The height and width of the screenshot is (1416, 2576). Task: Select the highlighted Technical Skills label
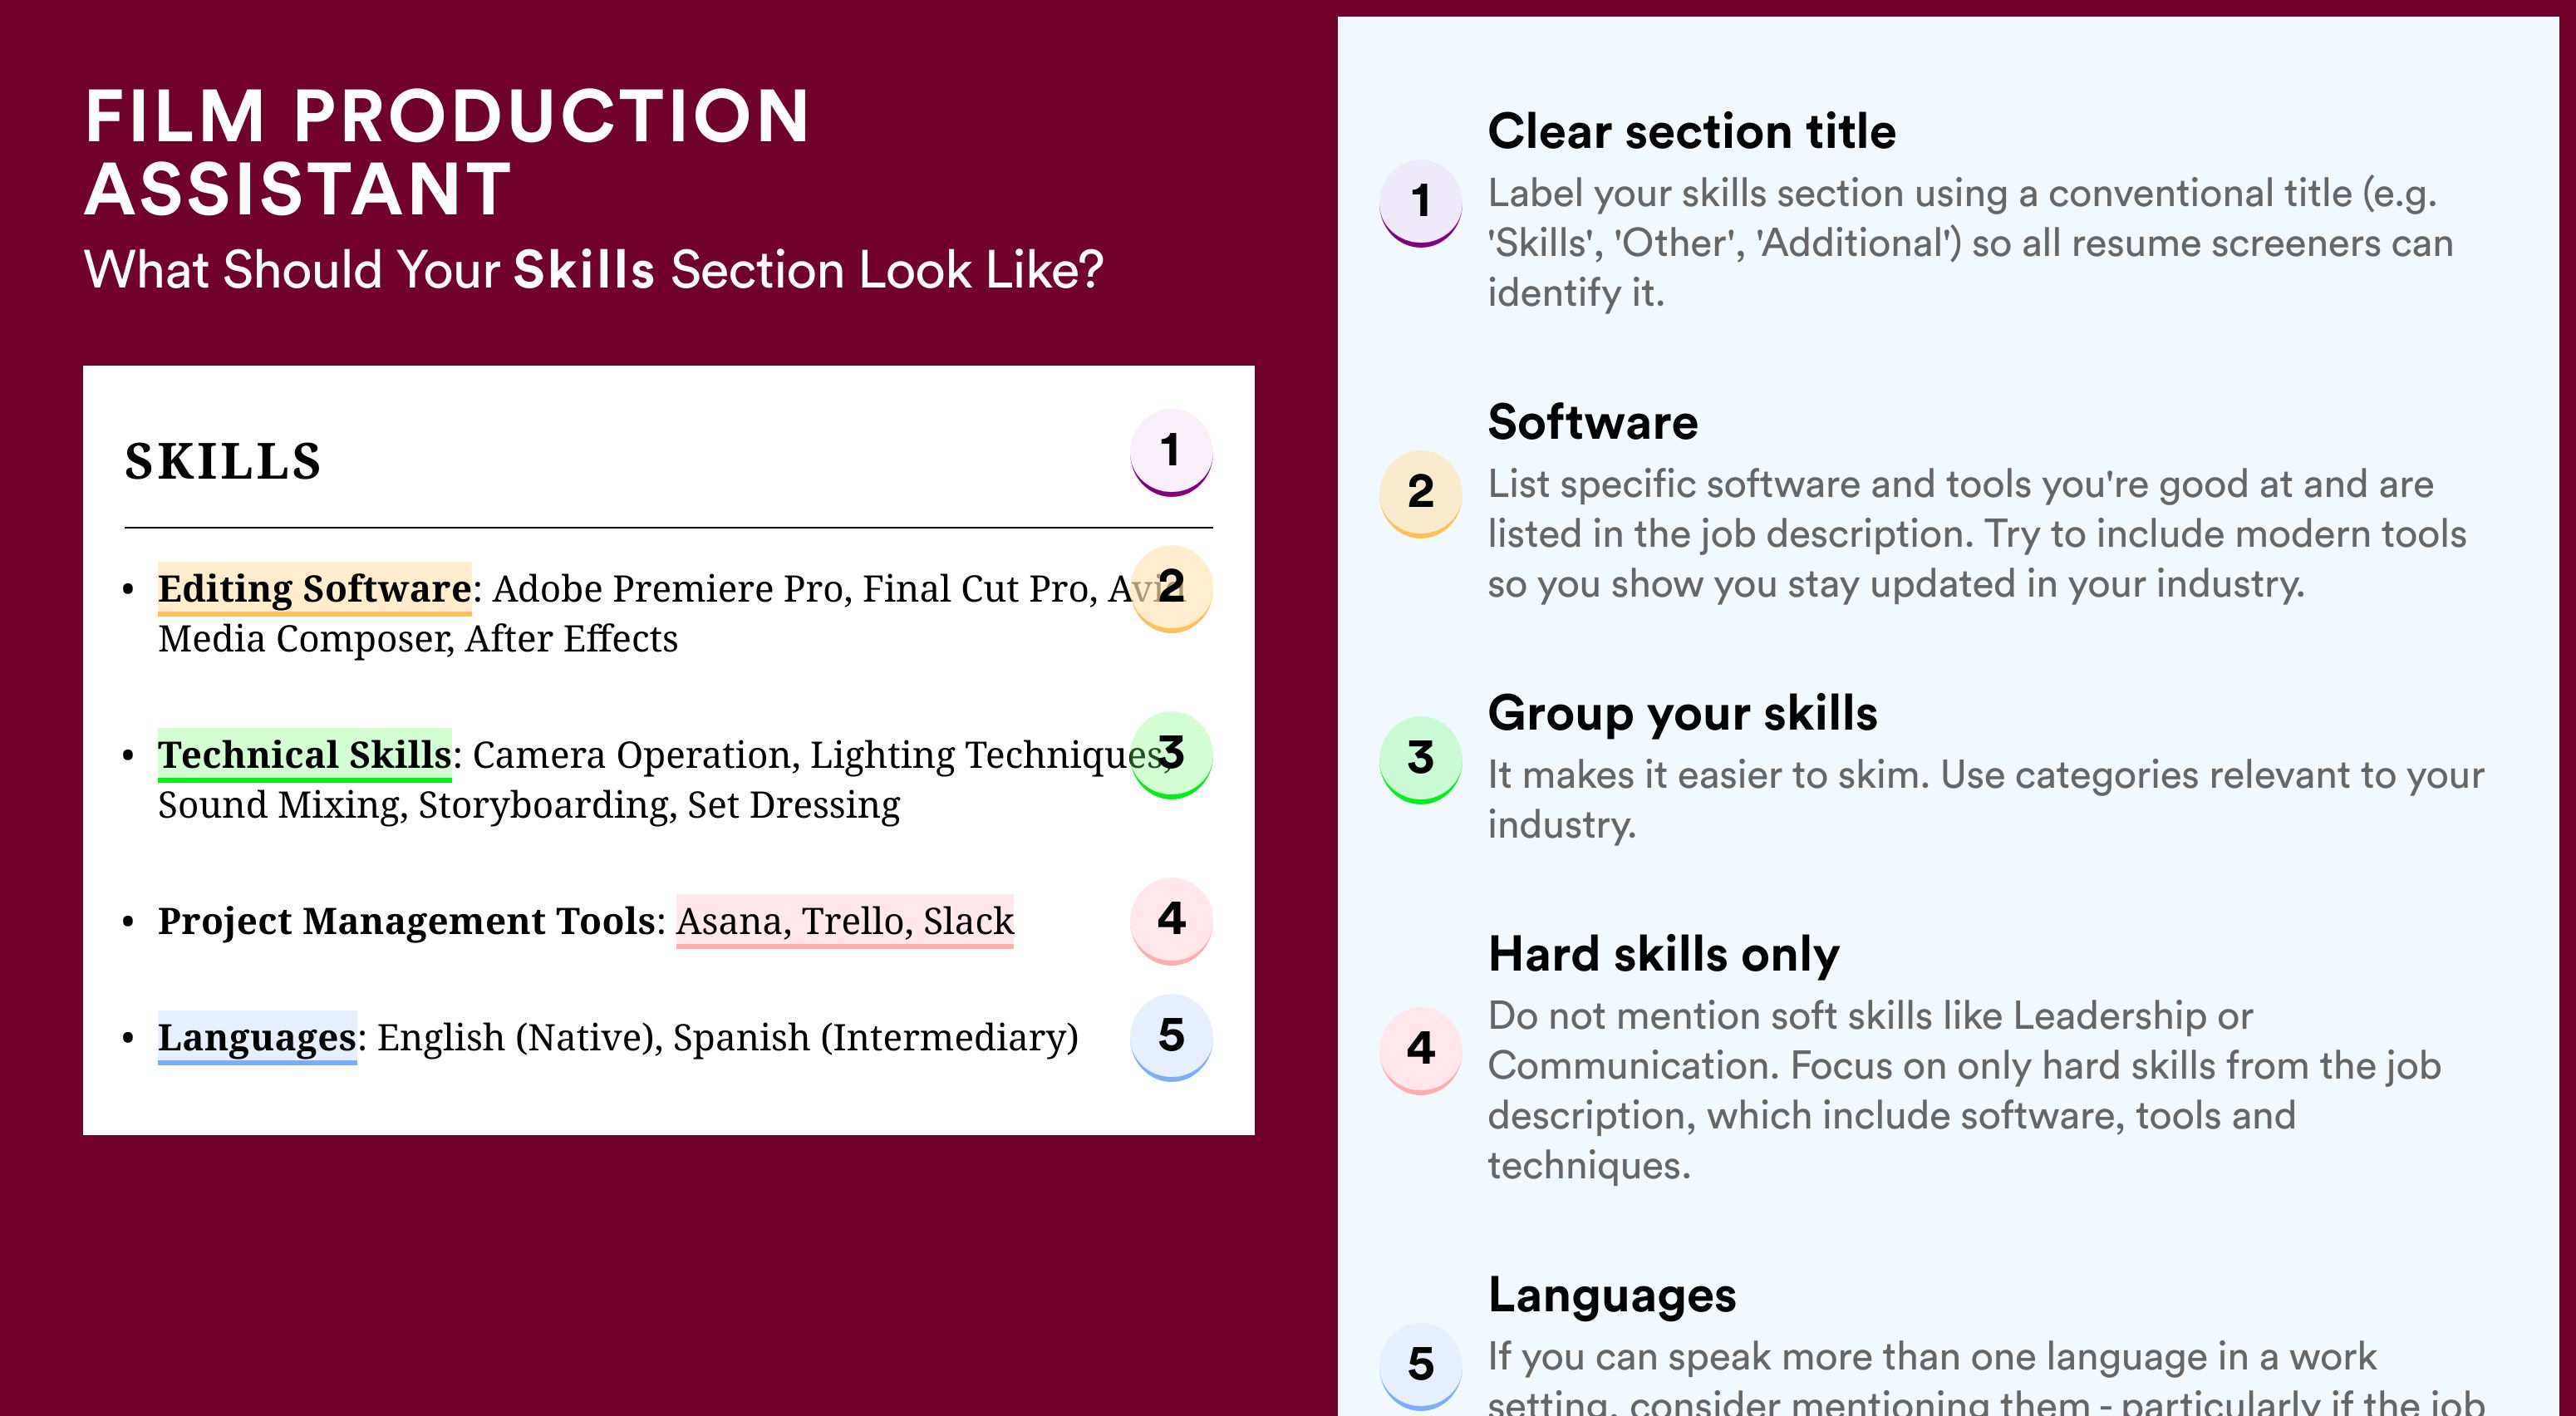coord(305,754)
